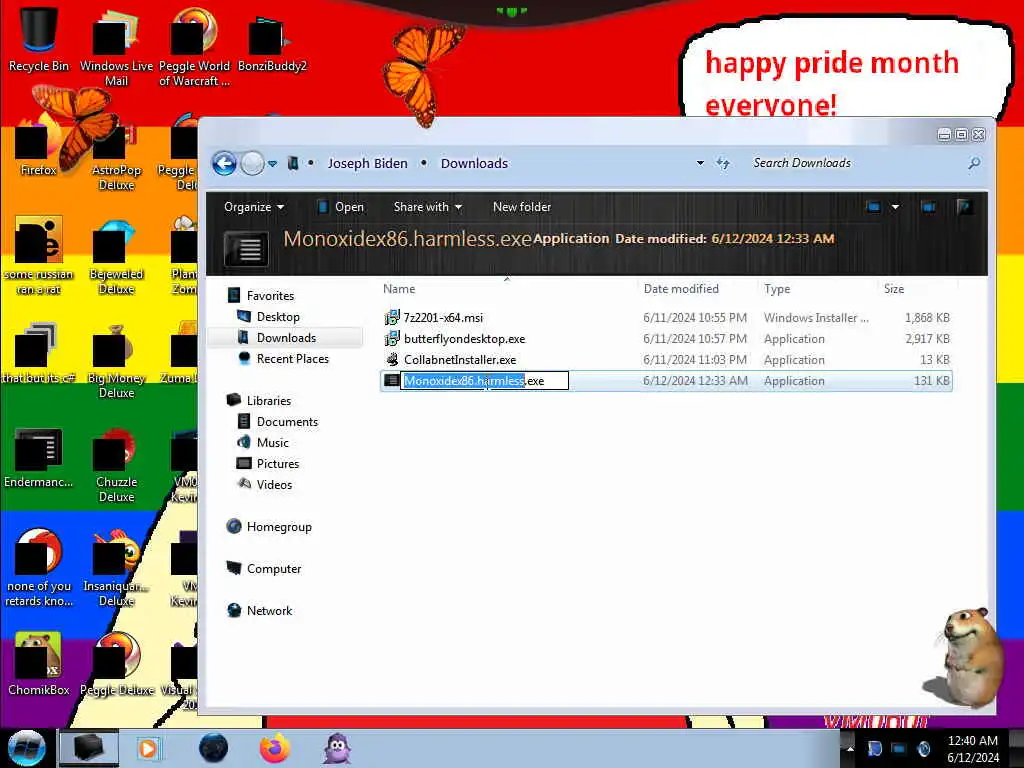Select Libraries in the navigation pane
The width and height of the screenshot is (1024, 768).
click(259, 400)
